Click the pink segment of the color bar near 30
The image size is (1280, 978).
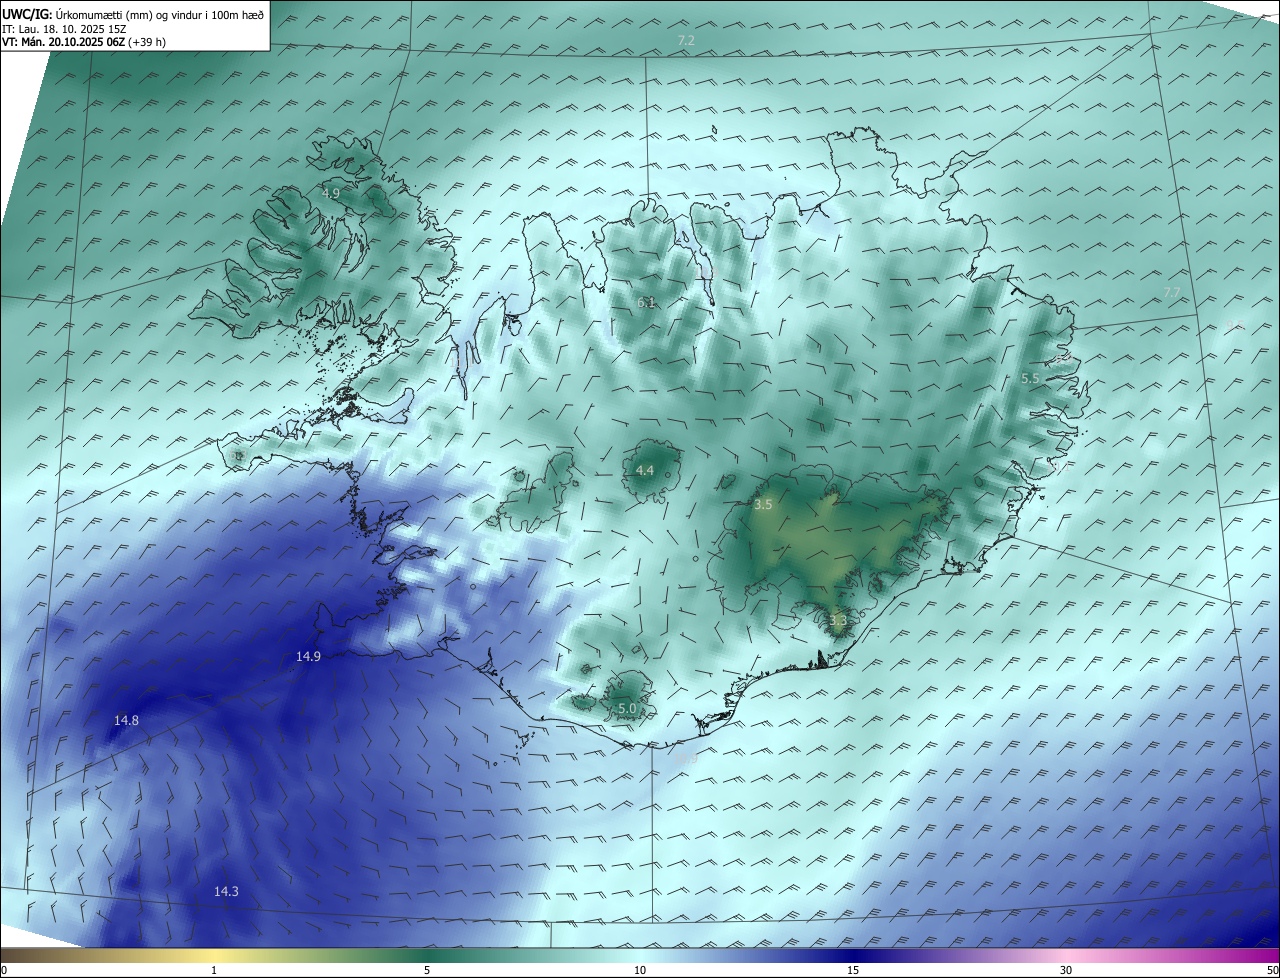click(x=1066, y=955)
